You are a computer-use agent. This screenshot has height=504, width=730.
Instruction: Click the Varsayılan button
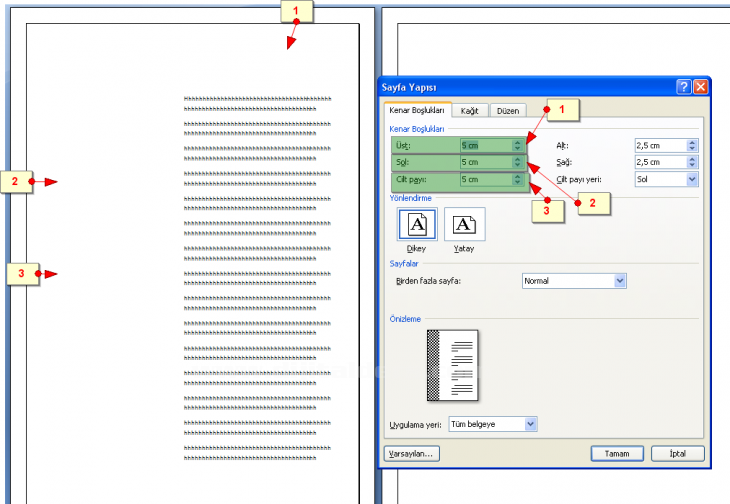click(412, 454)
